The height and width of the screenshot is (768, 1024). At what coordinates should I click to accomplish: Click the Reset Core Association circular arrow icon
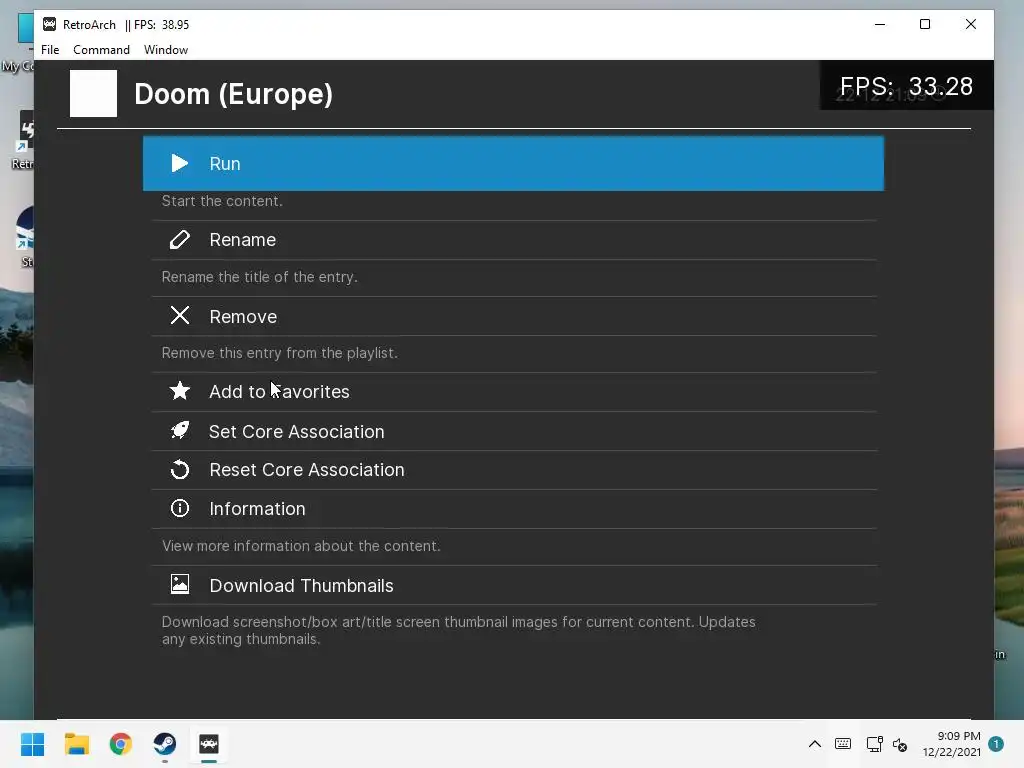(x=180, y=470)
